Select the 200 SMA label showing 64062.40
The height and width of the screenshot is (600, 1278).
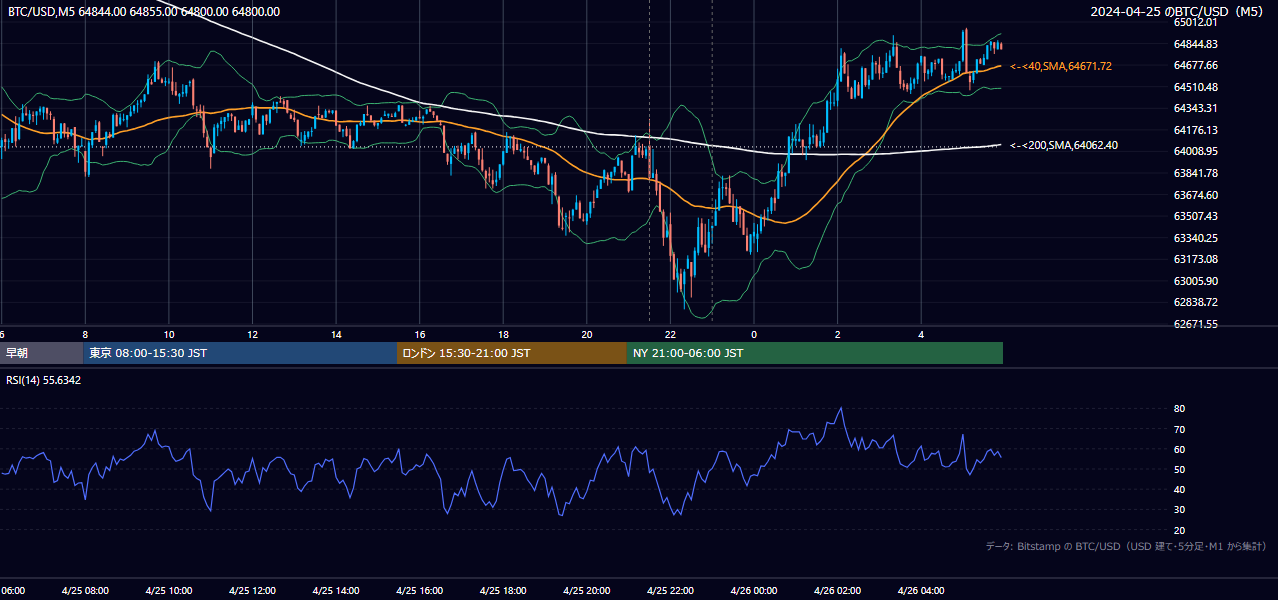(x=1064, y=145)
